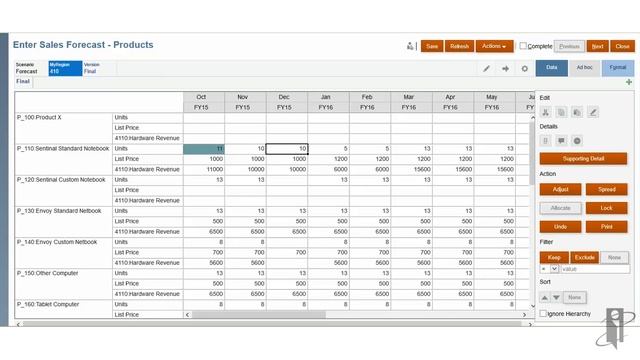
Task: Click the Version Final label
Action: coord(91,68)
